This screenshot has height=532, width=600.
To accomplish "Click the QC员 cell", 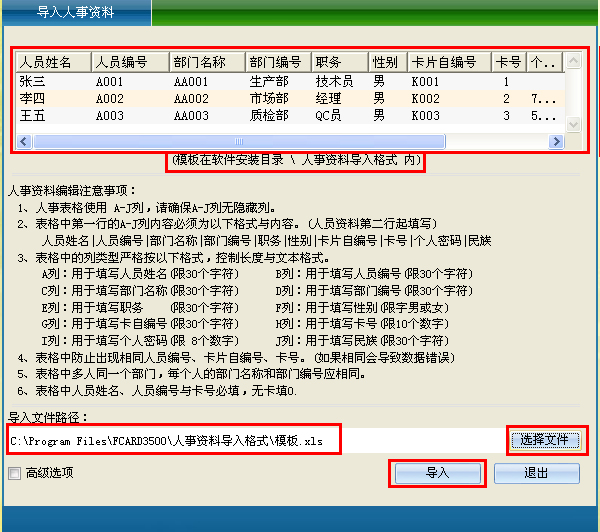I will pos(328,116).
